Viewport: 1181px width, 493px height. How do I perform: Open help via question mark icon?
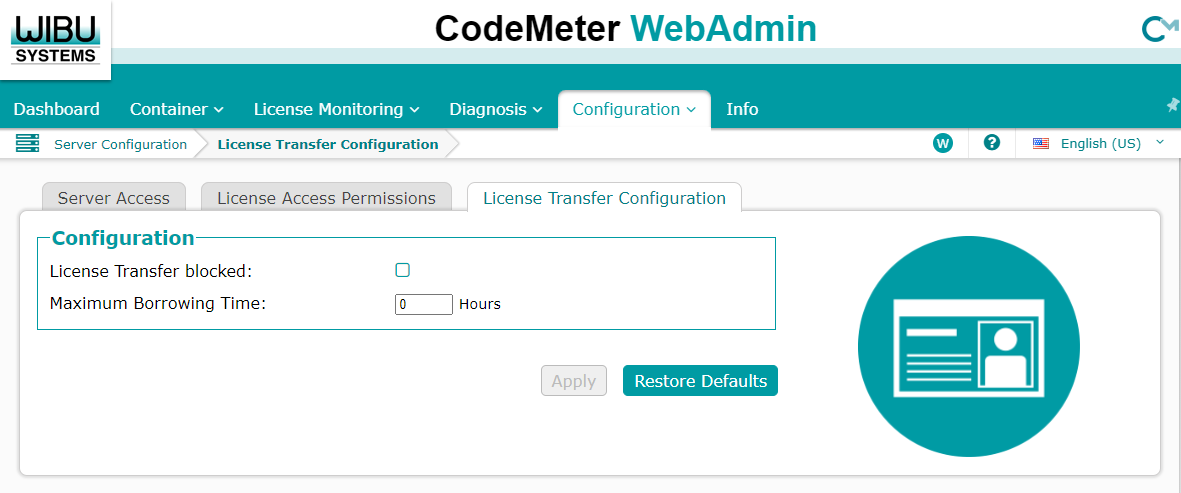pos(992,143)
